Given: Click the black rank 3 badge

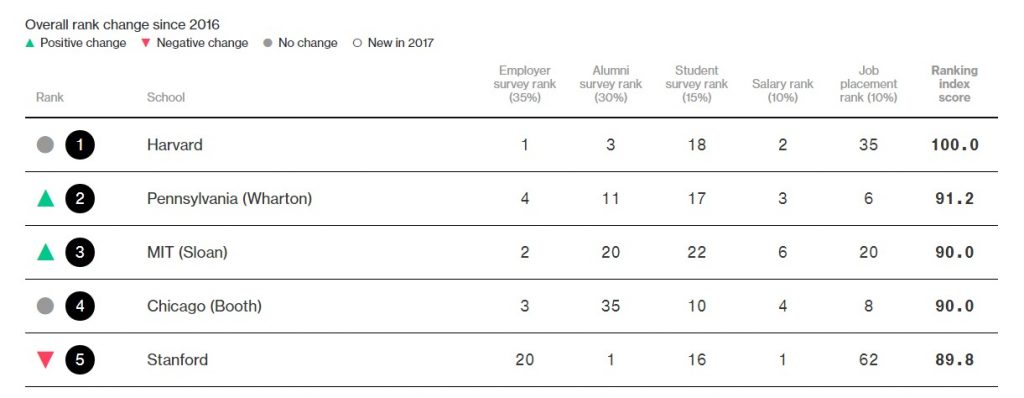Looking at the screenshot, I should click(x=80, y=252).
